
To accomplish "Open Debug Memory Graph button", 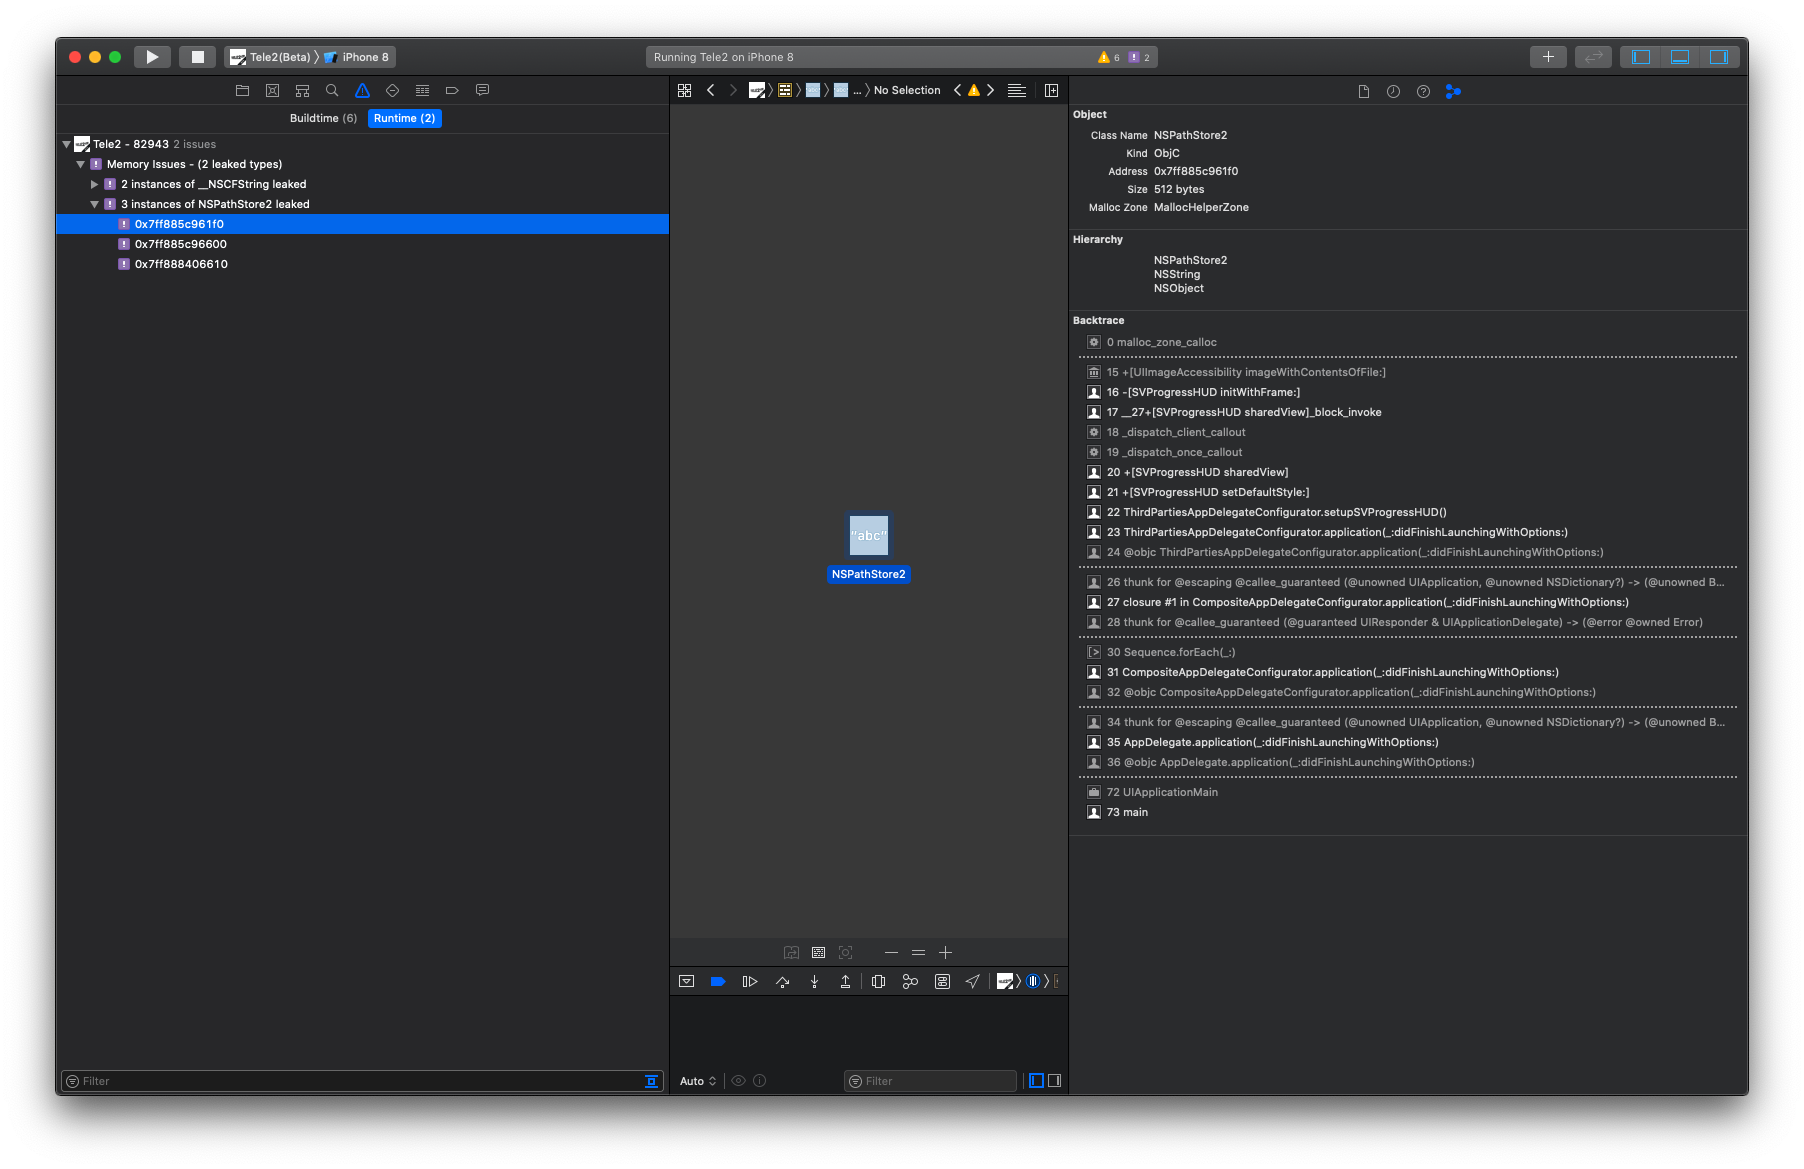I will 910,982.
